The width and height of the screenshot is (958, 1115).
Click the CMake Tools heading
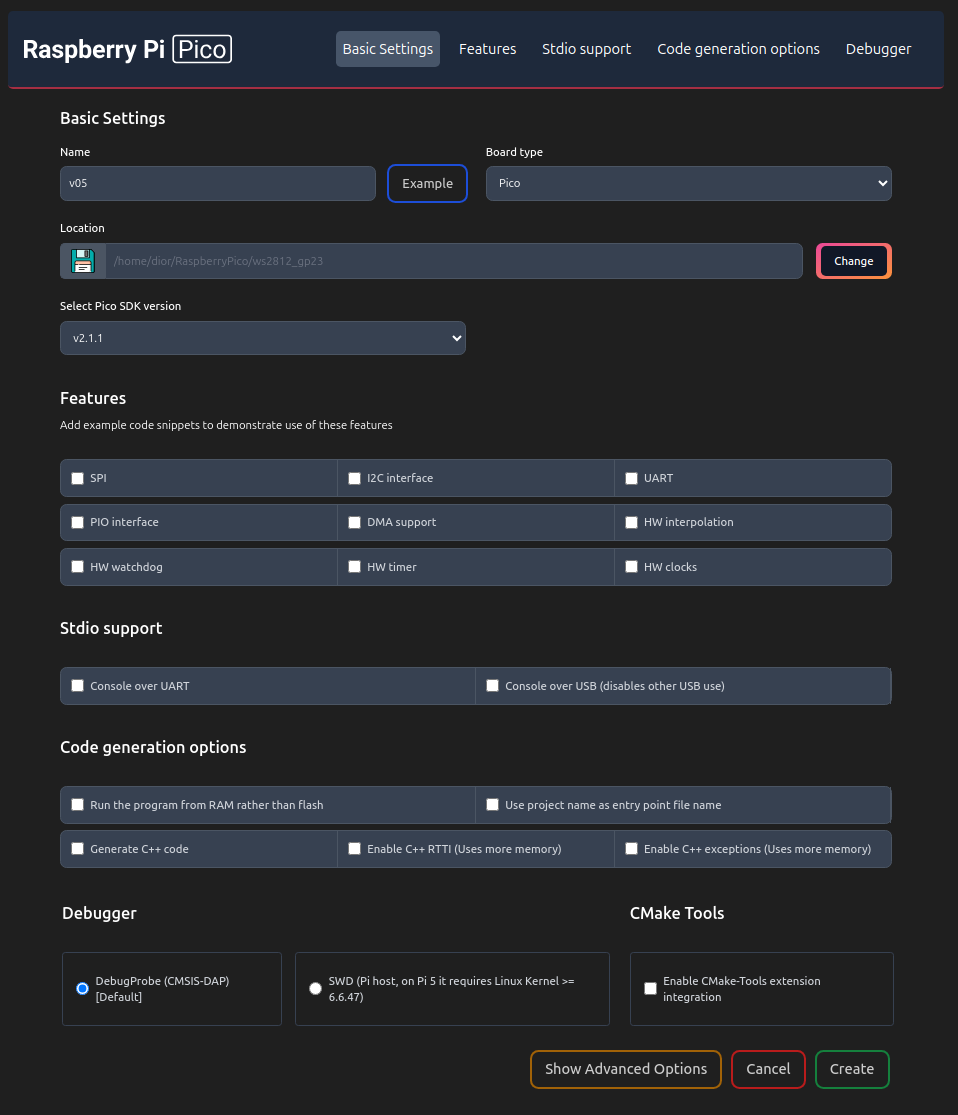point(677,913)
